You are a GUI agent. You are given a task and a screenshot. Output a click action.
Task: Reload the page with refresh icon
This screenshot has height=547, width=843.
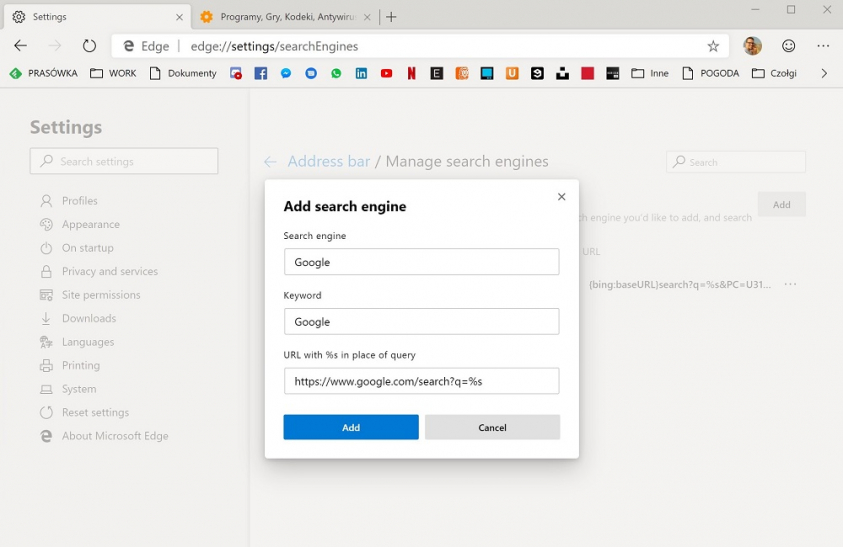tap(89, 46)
